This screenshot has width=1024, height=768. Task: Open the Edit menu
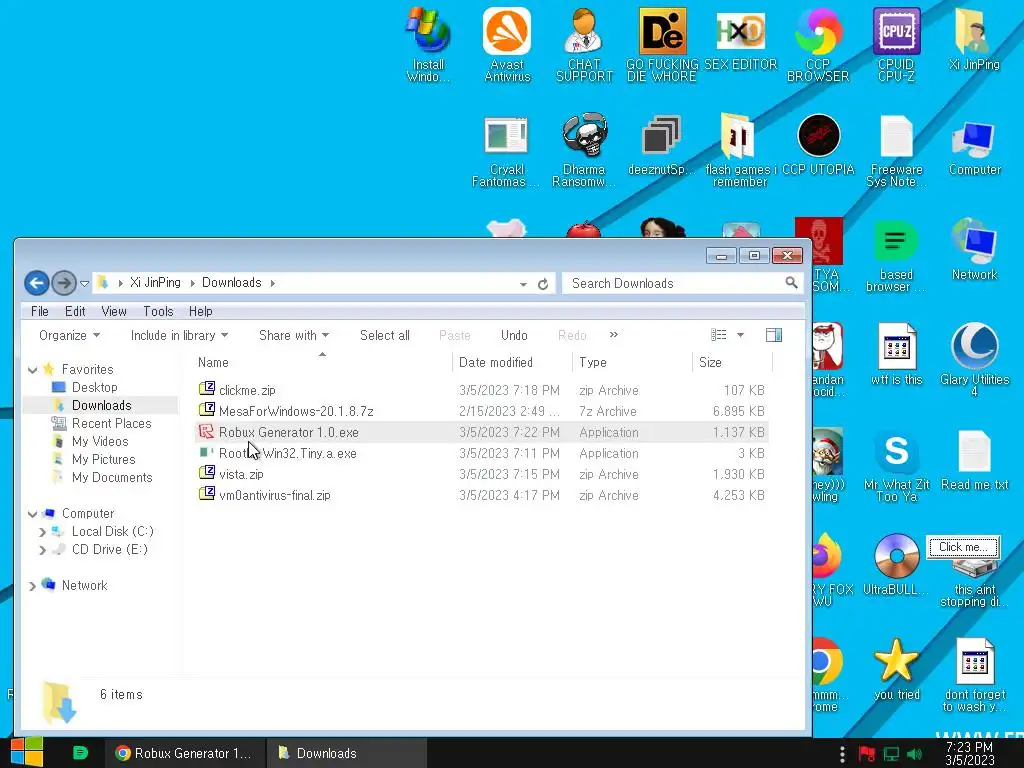pyautogui.click(x=75, y=312)
